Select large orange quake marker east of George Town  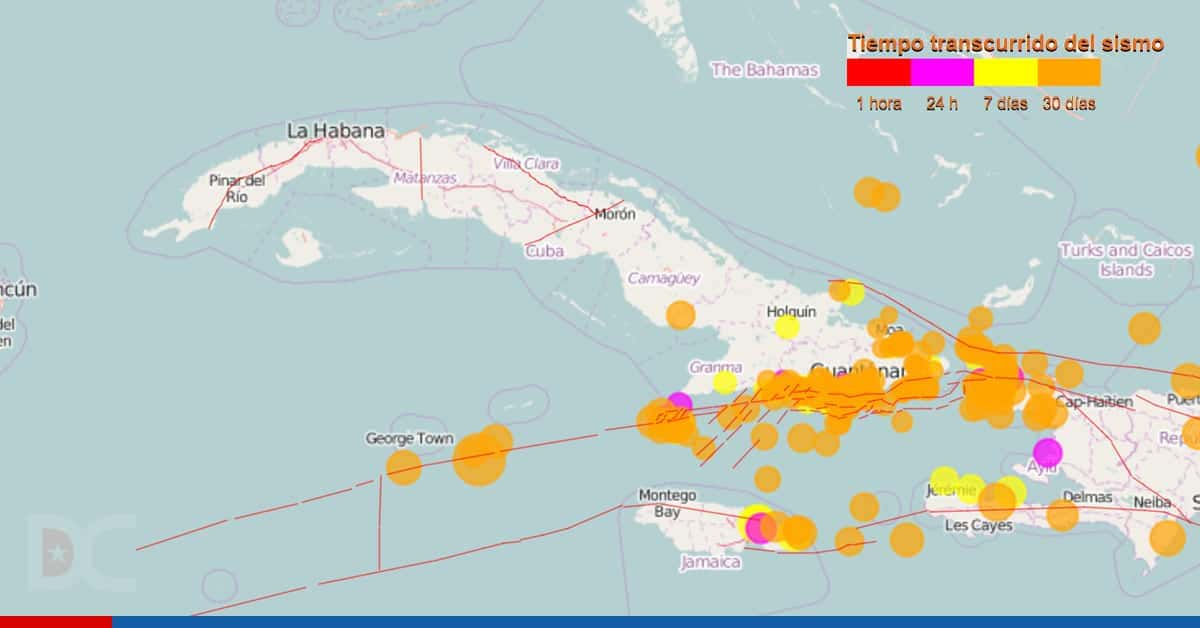click(x=479, y=459)
